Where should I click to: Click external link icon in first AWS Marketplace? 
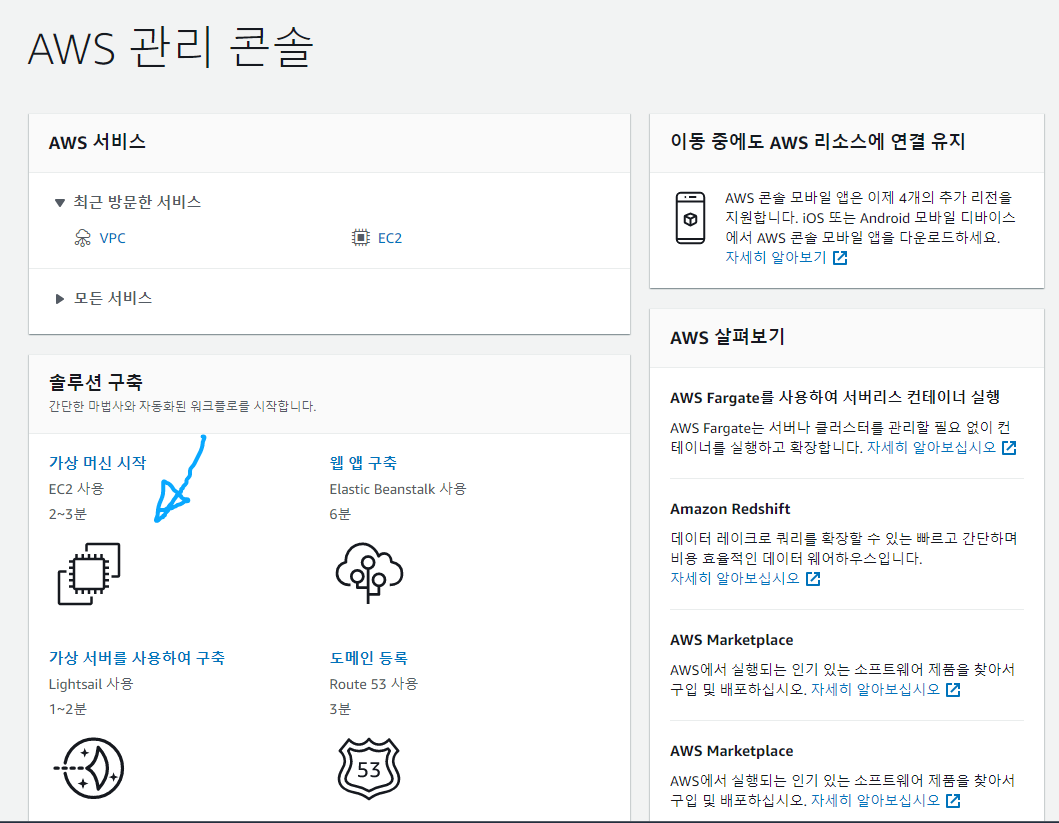(x=953, y=689)
